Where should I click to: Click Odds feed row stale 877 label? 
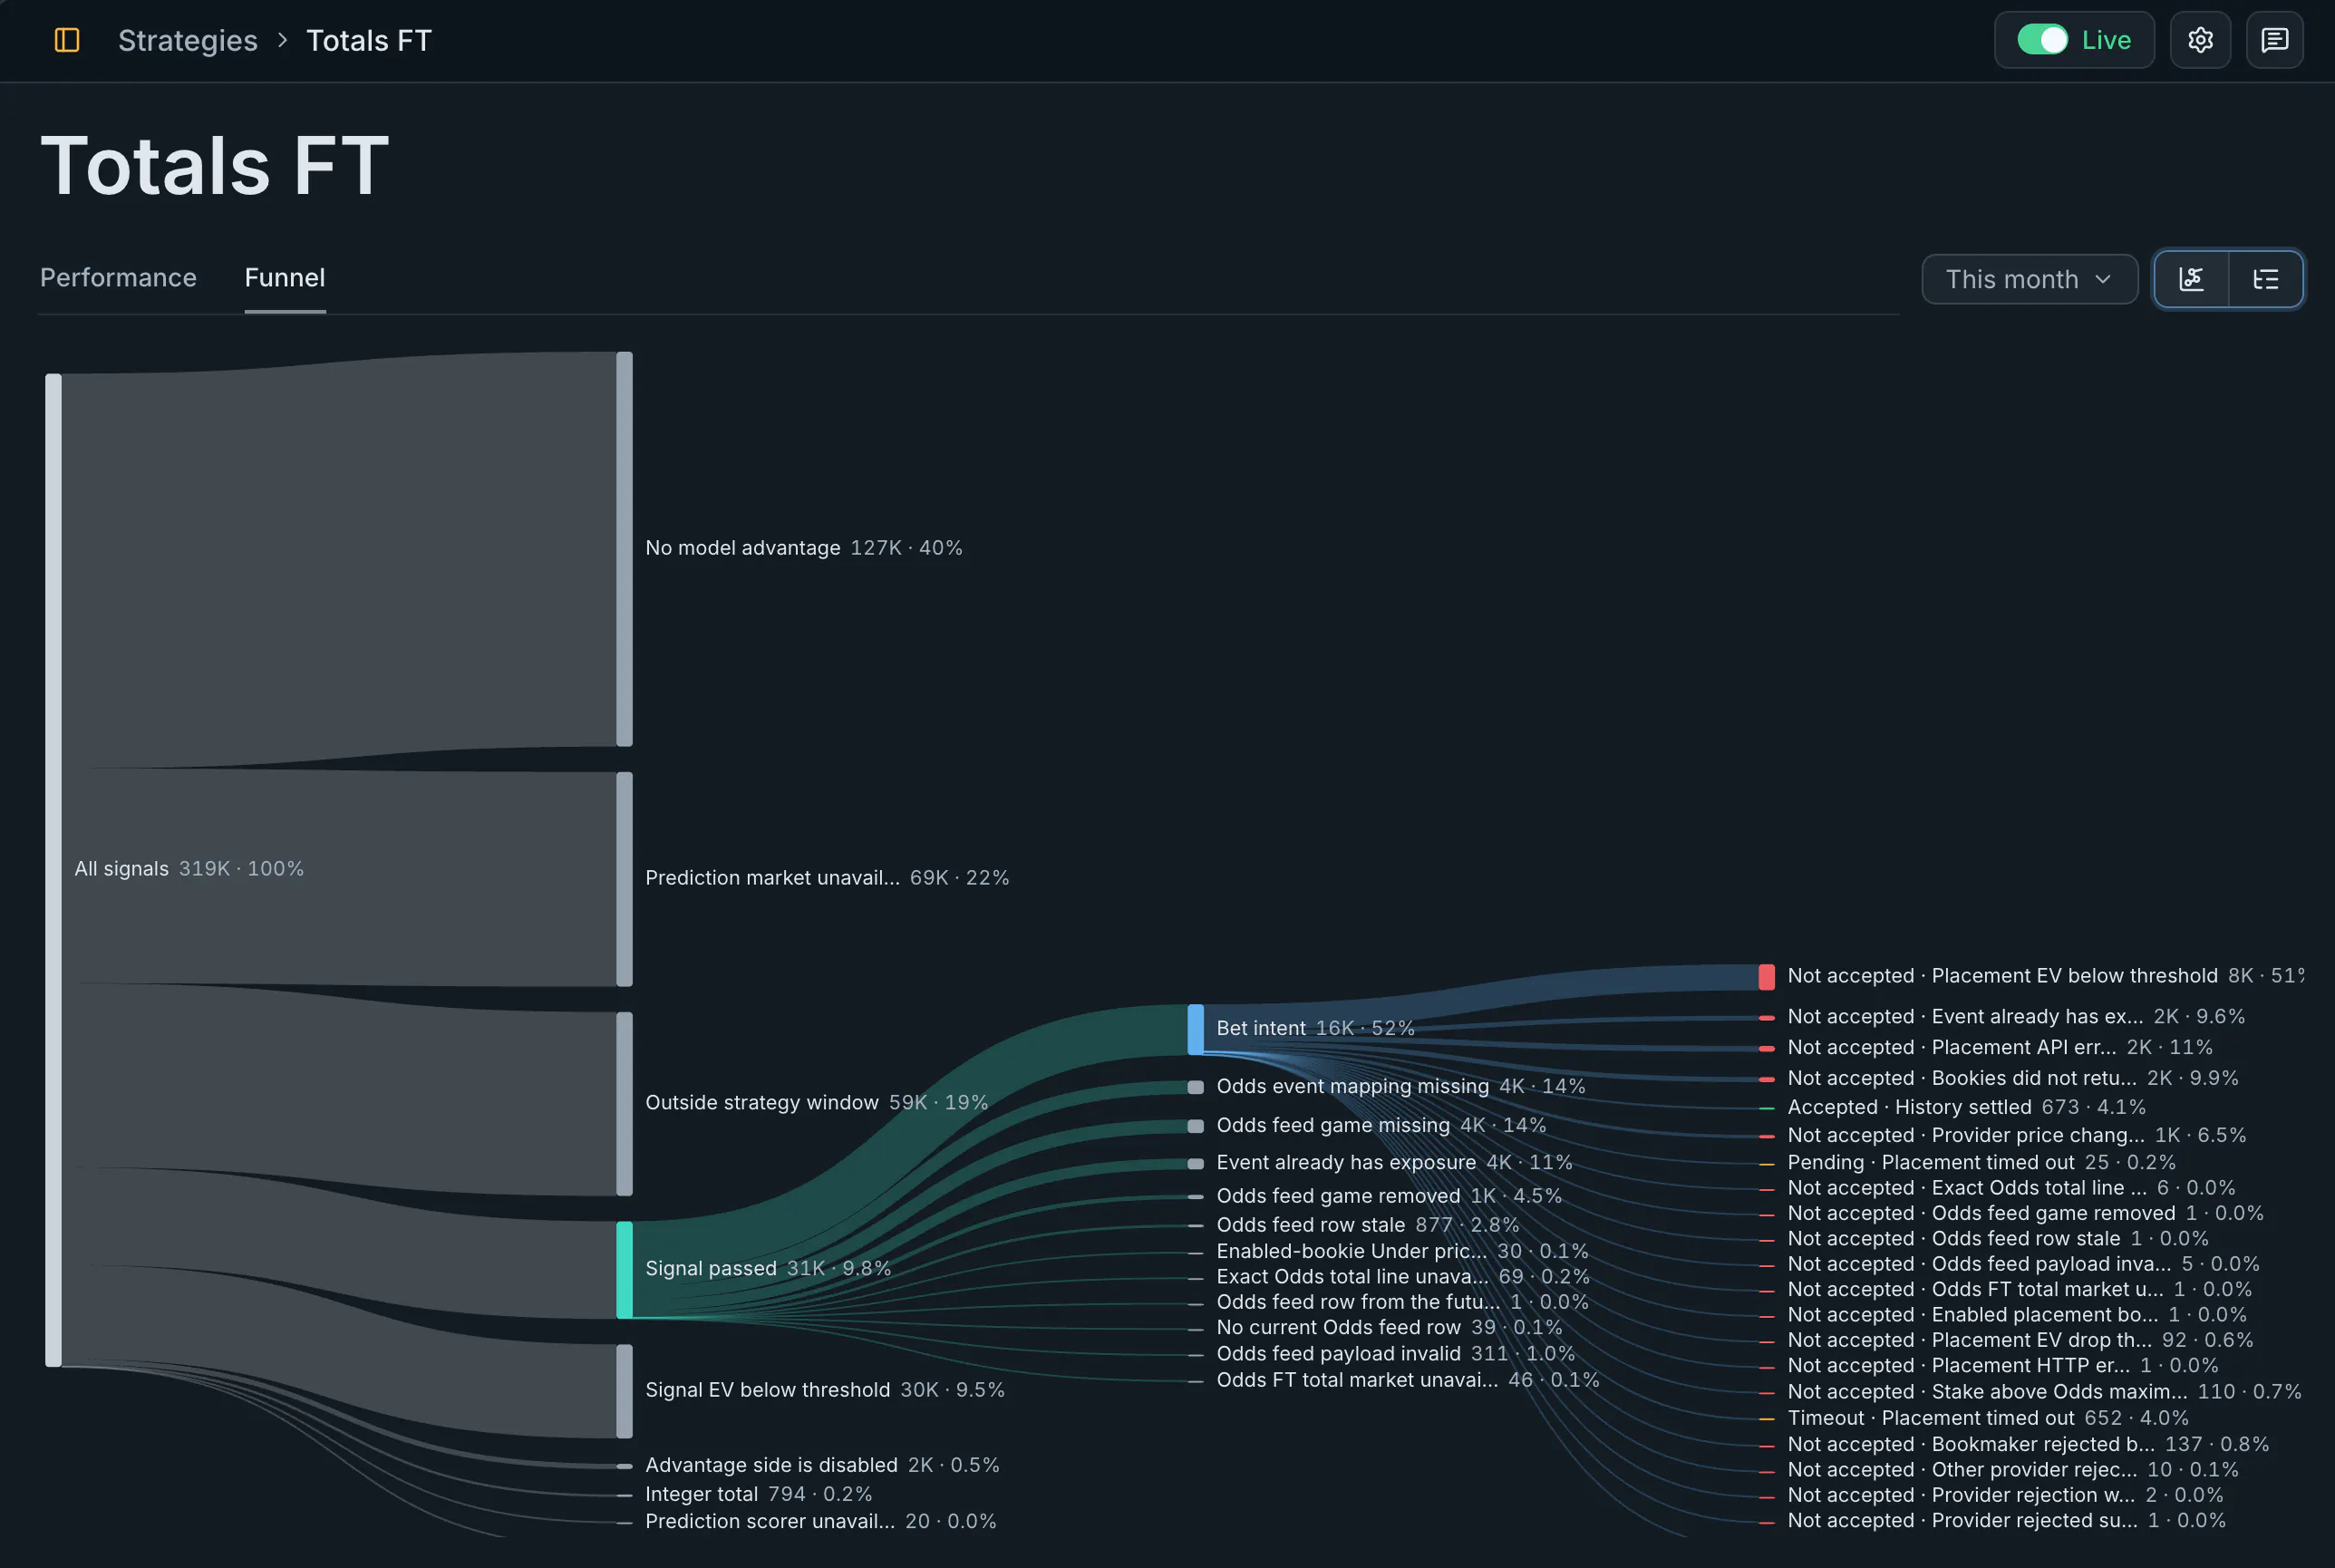coord(1367,1225)
